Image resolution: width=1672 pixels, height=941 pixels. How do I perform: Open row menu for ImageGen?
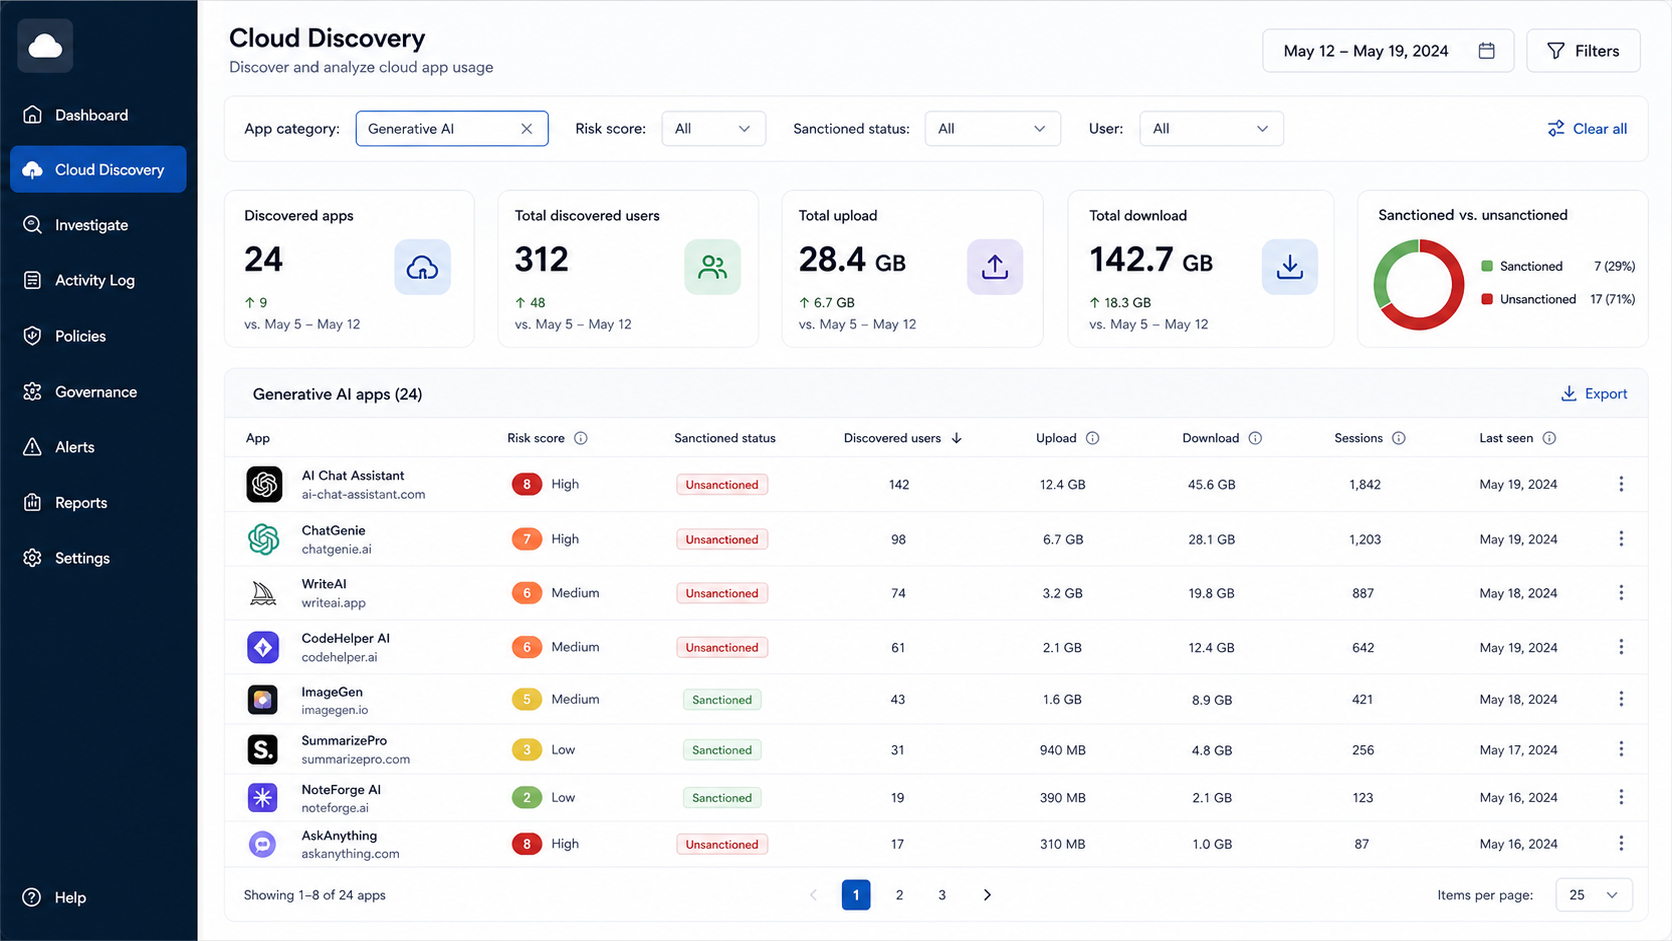[1621, 699]
